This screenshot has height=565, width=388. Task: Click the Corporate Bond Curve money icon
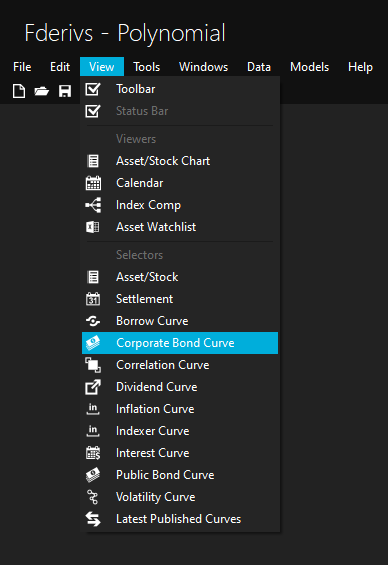click(93, 343)
